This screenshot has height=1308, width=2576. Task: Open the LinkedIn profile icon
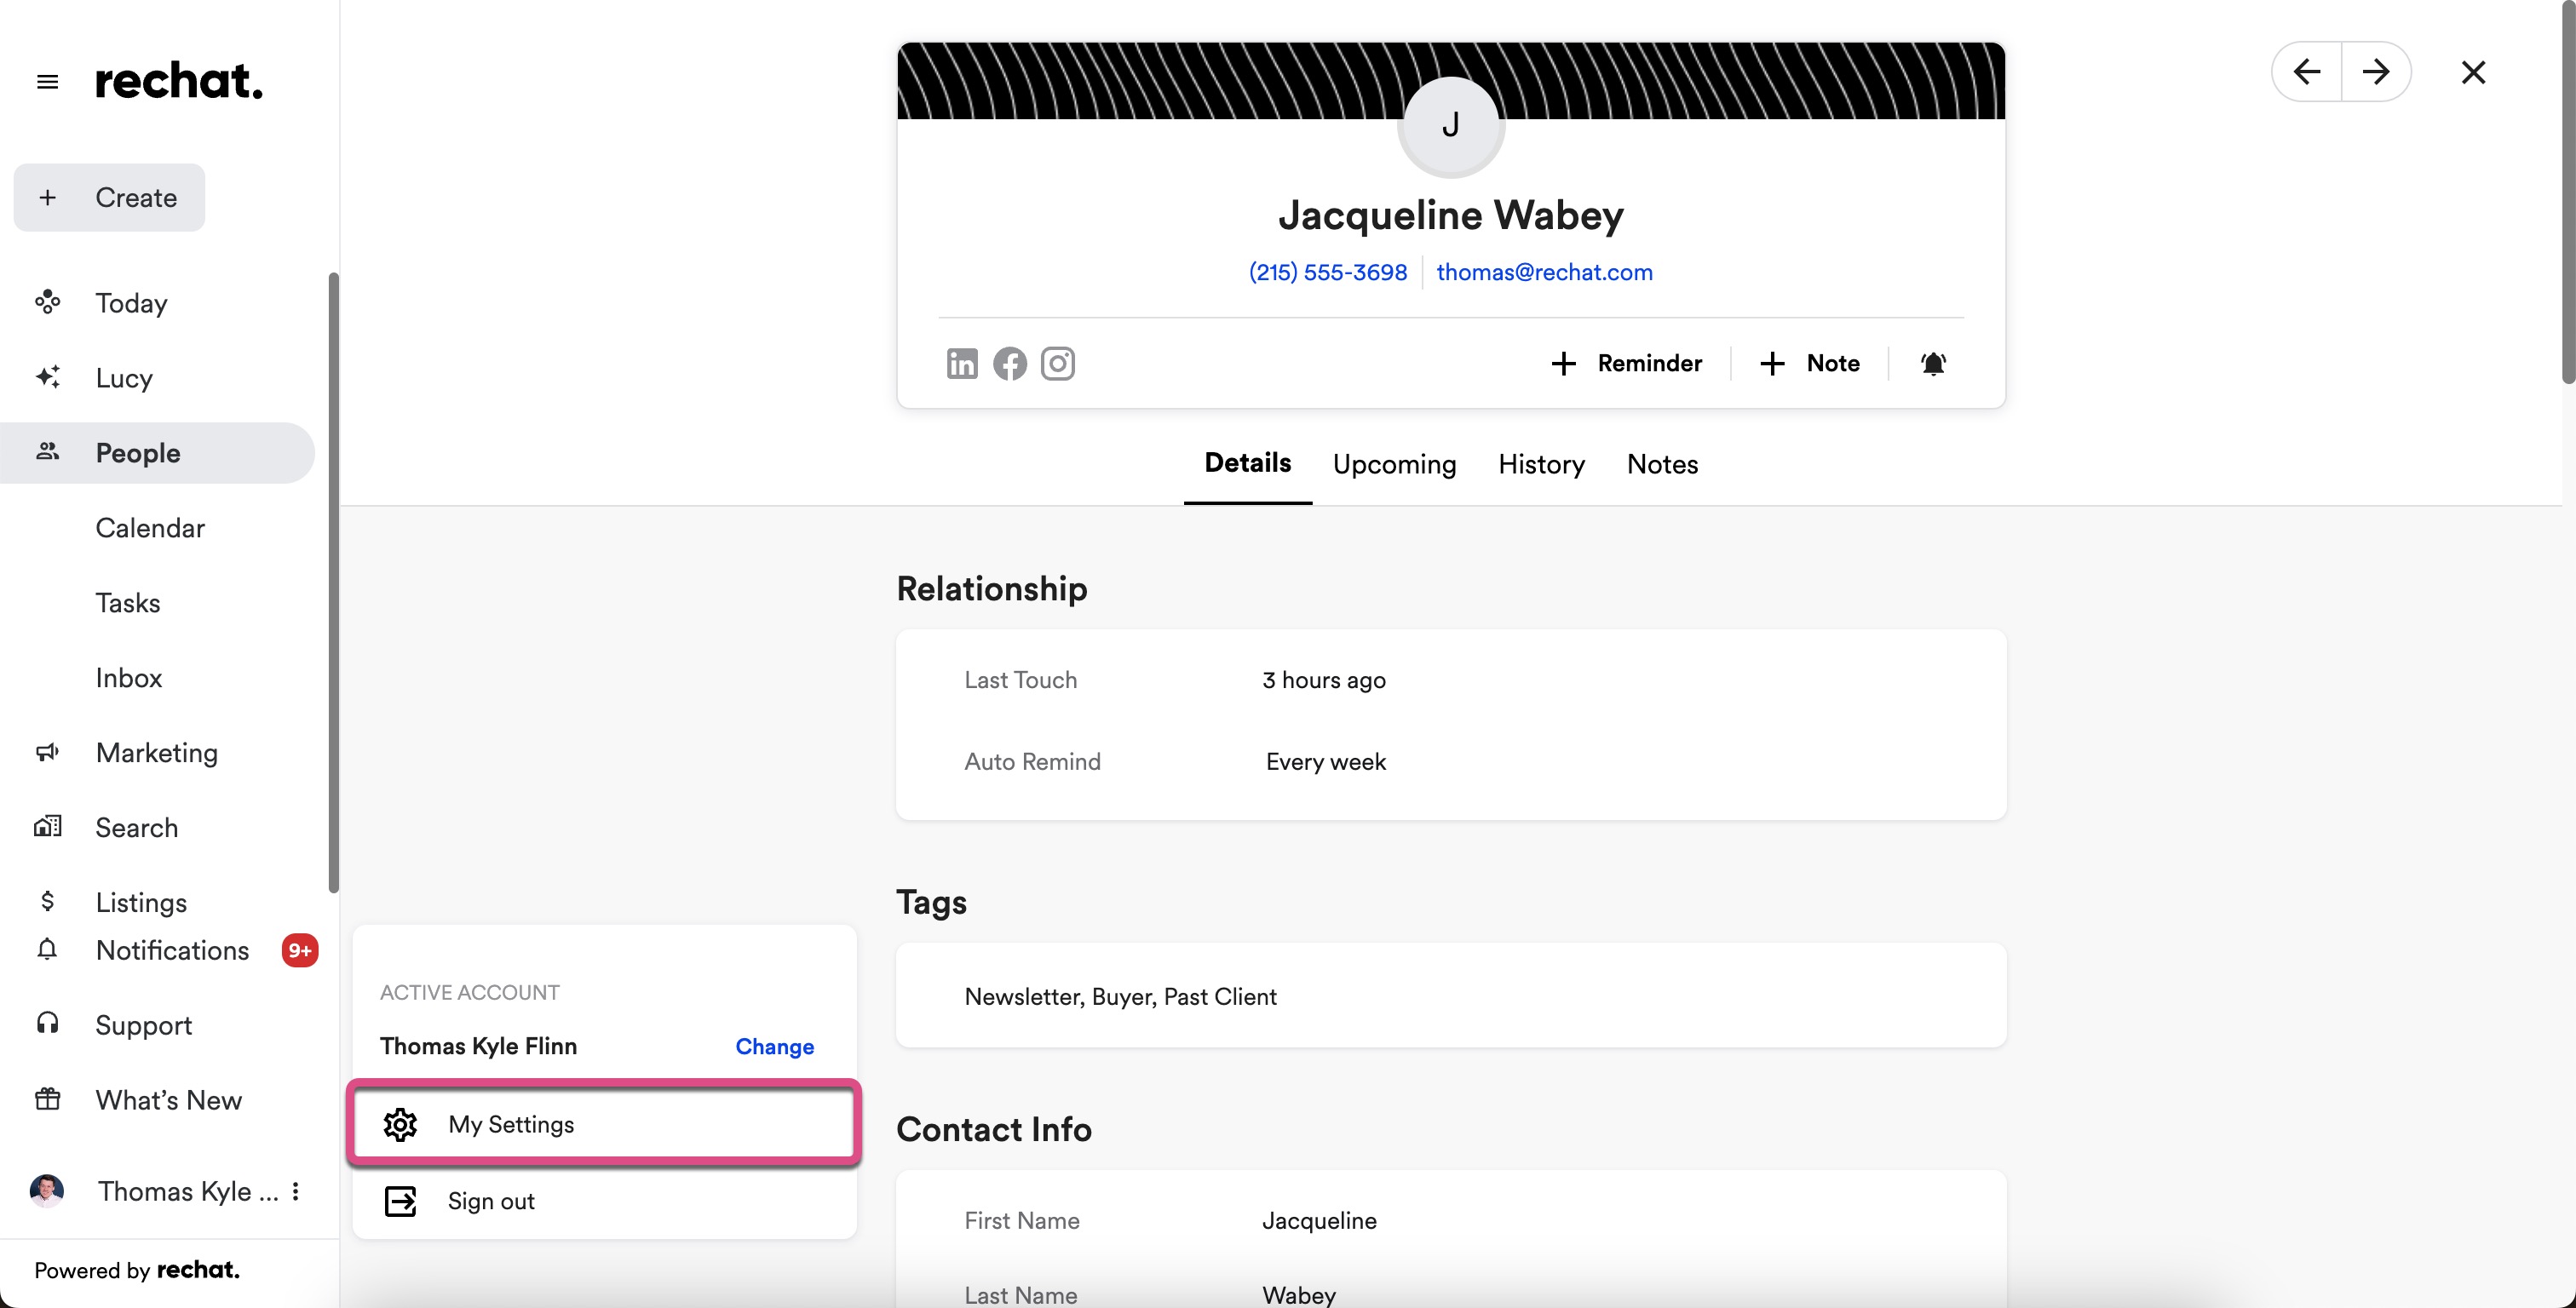pos(962,364)
